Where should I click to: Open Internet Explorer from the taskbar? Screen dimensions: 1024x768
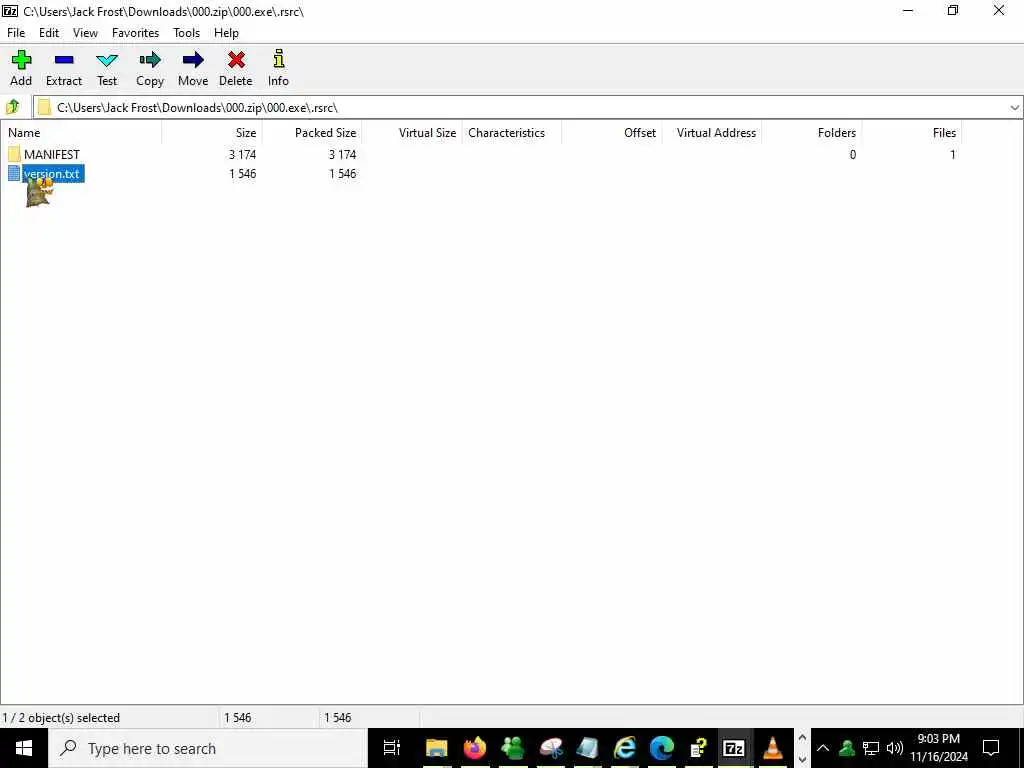(x=625, y=748)
